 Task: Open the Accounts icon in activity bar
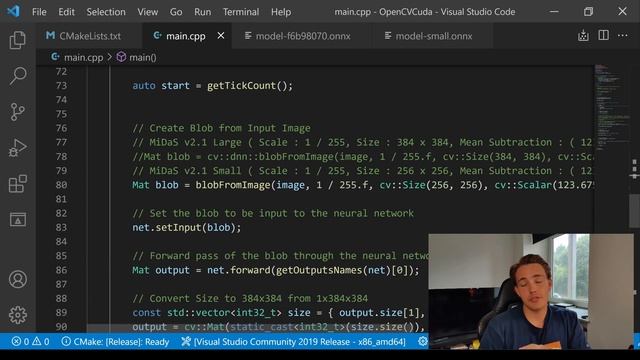[x=18, y=279]
